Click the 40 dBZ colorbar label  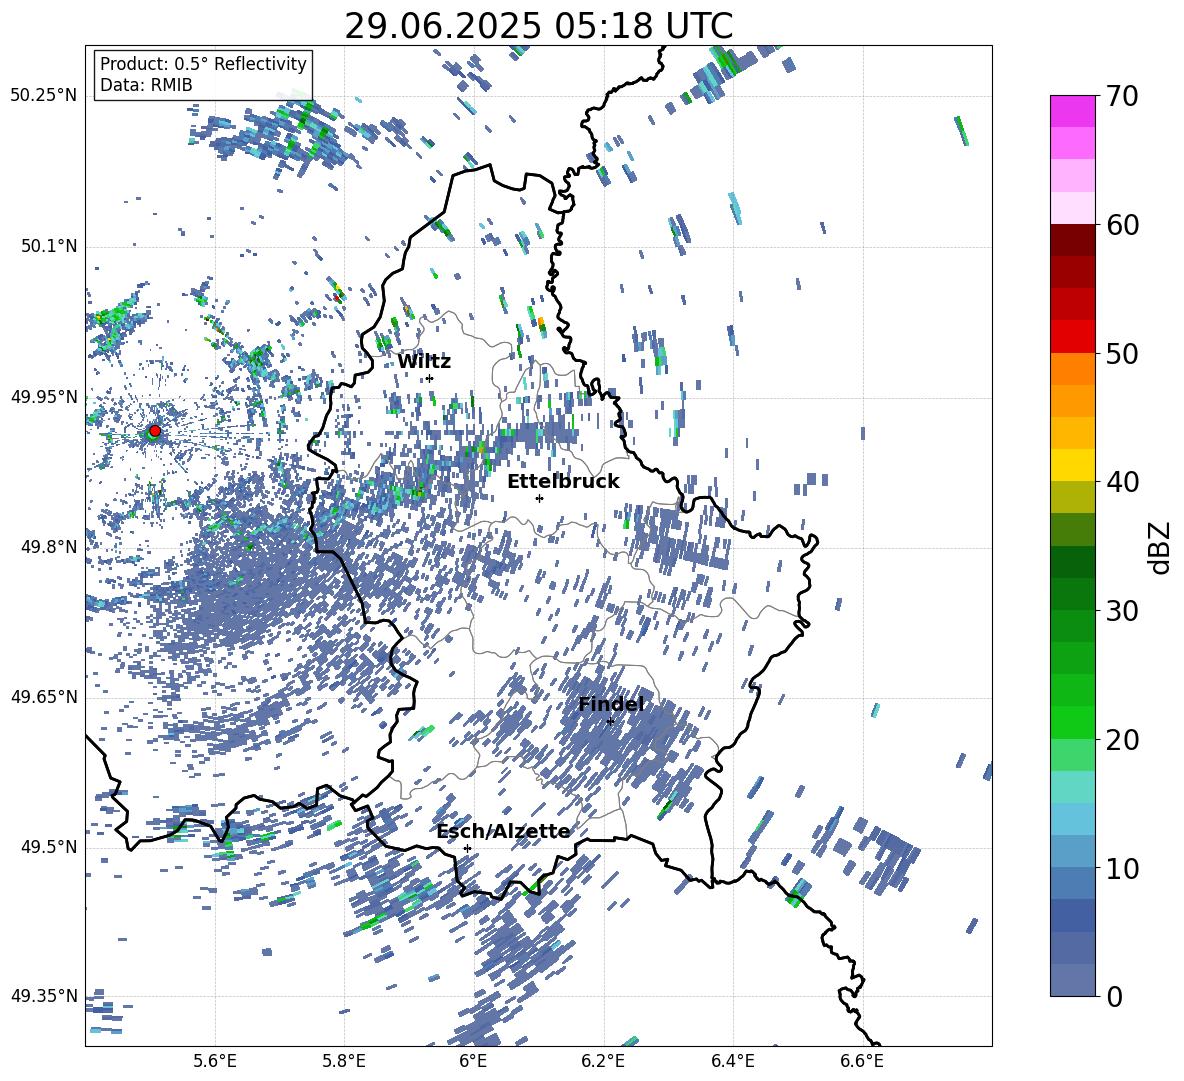[x=1121, y=482]
